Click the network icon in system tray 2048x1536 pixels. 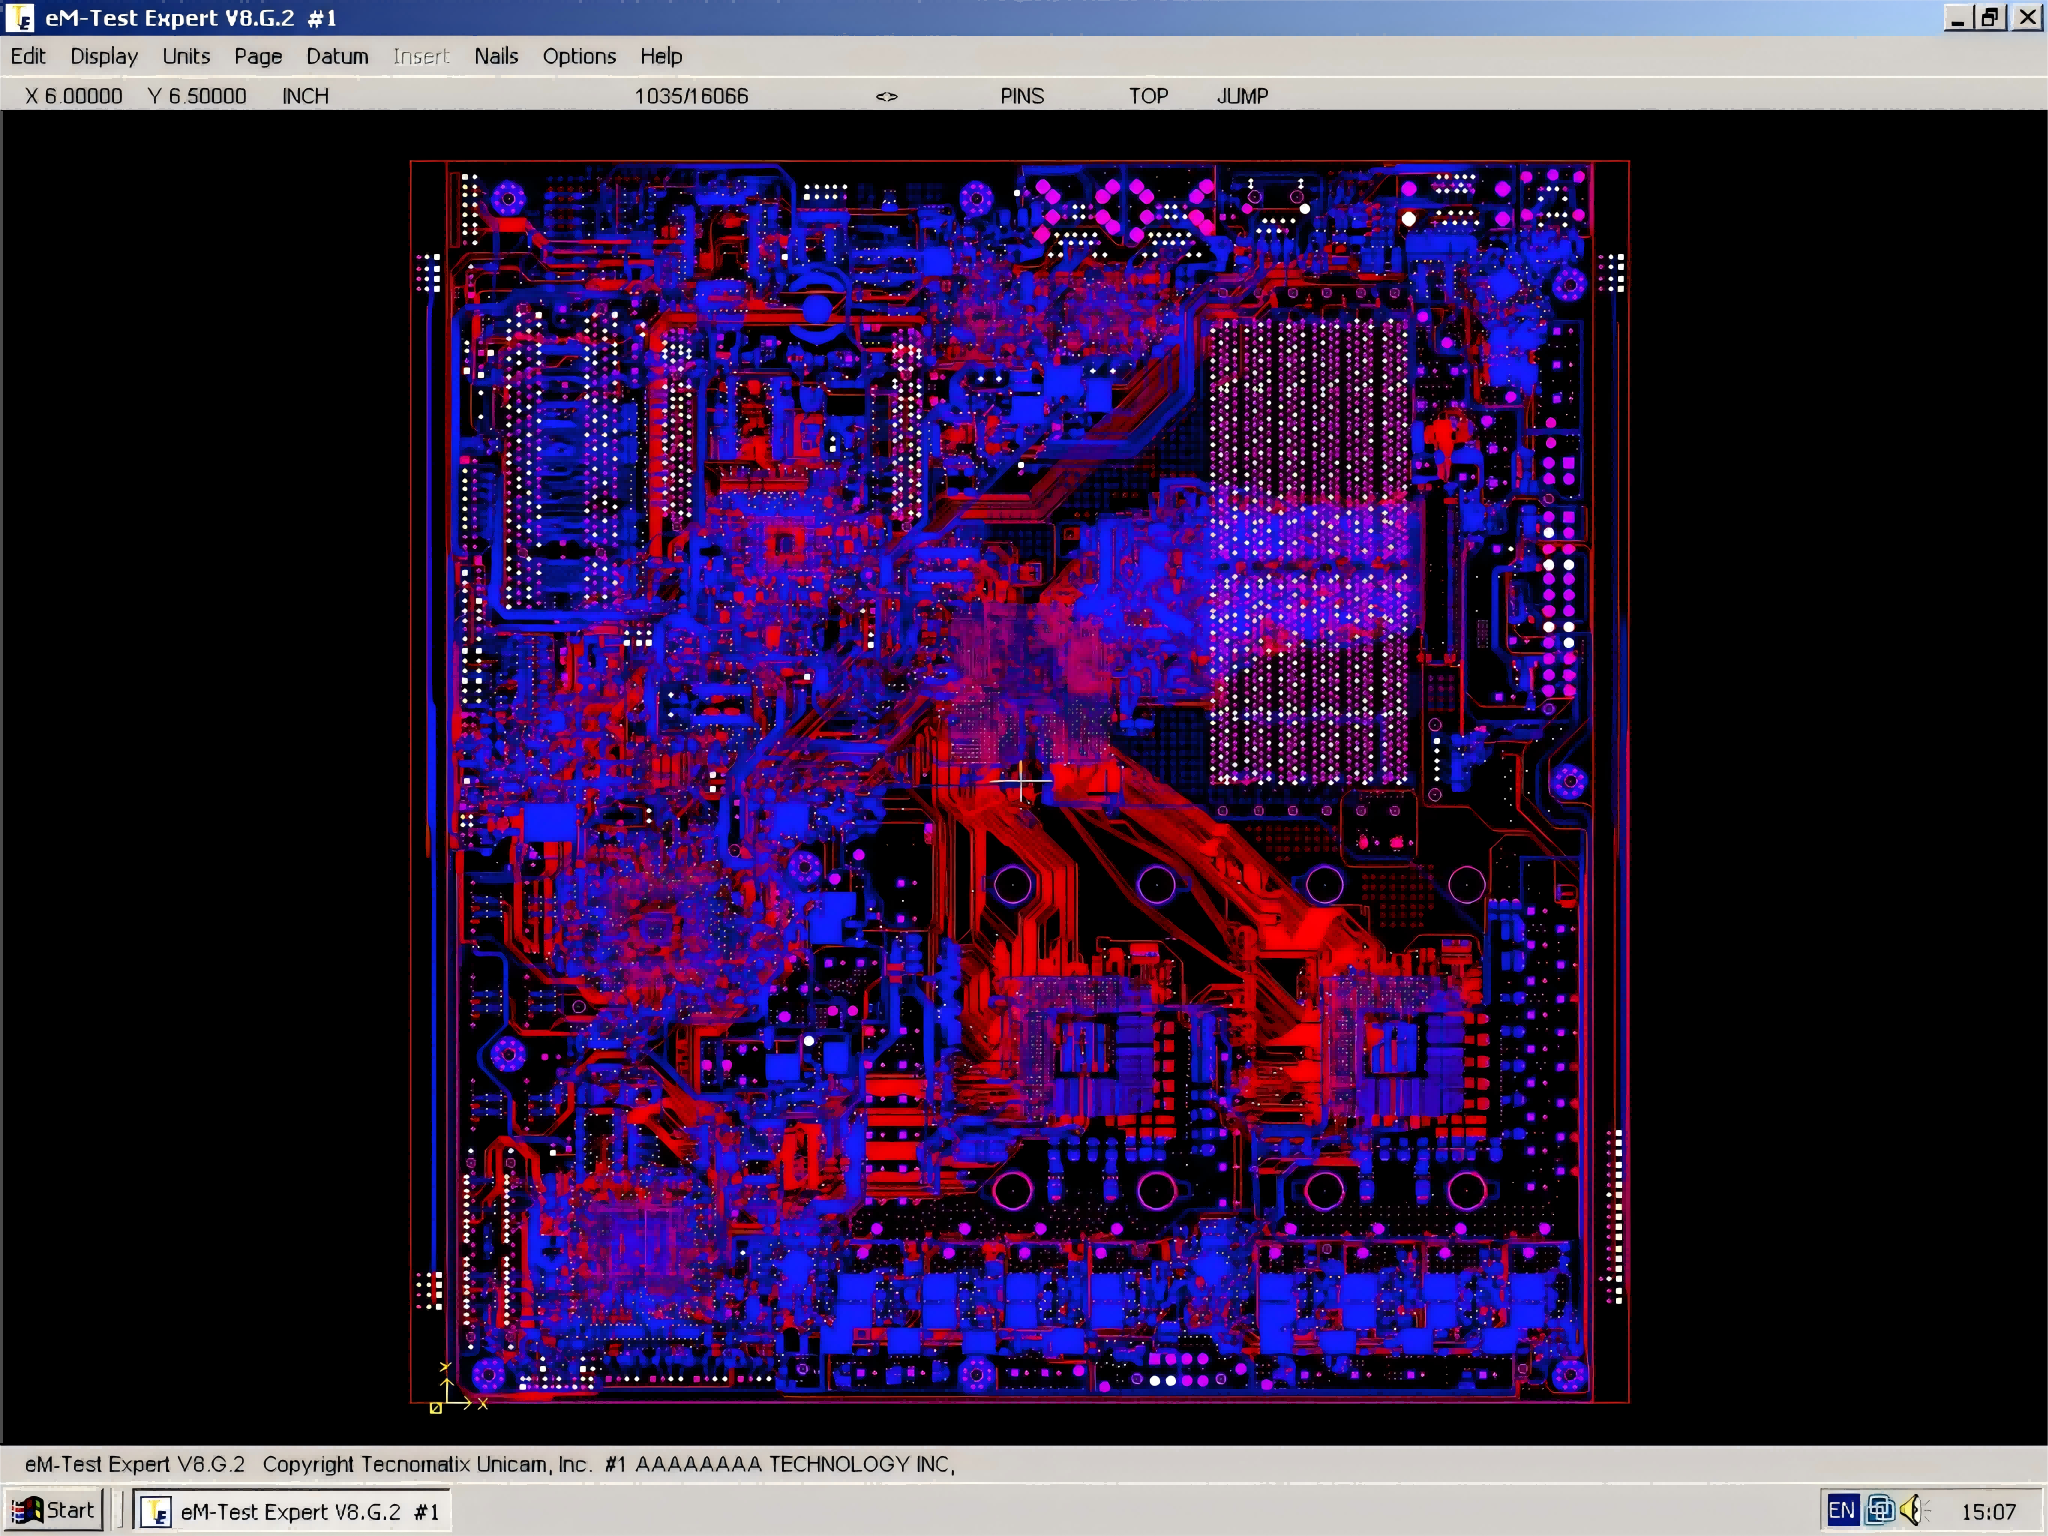[x=1880, y=1510]
